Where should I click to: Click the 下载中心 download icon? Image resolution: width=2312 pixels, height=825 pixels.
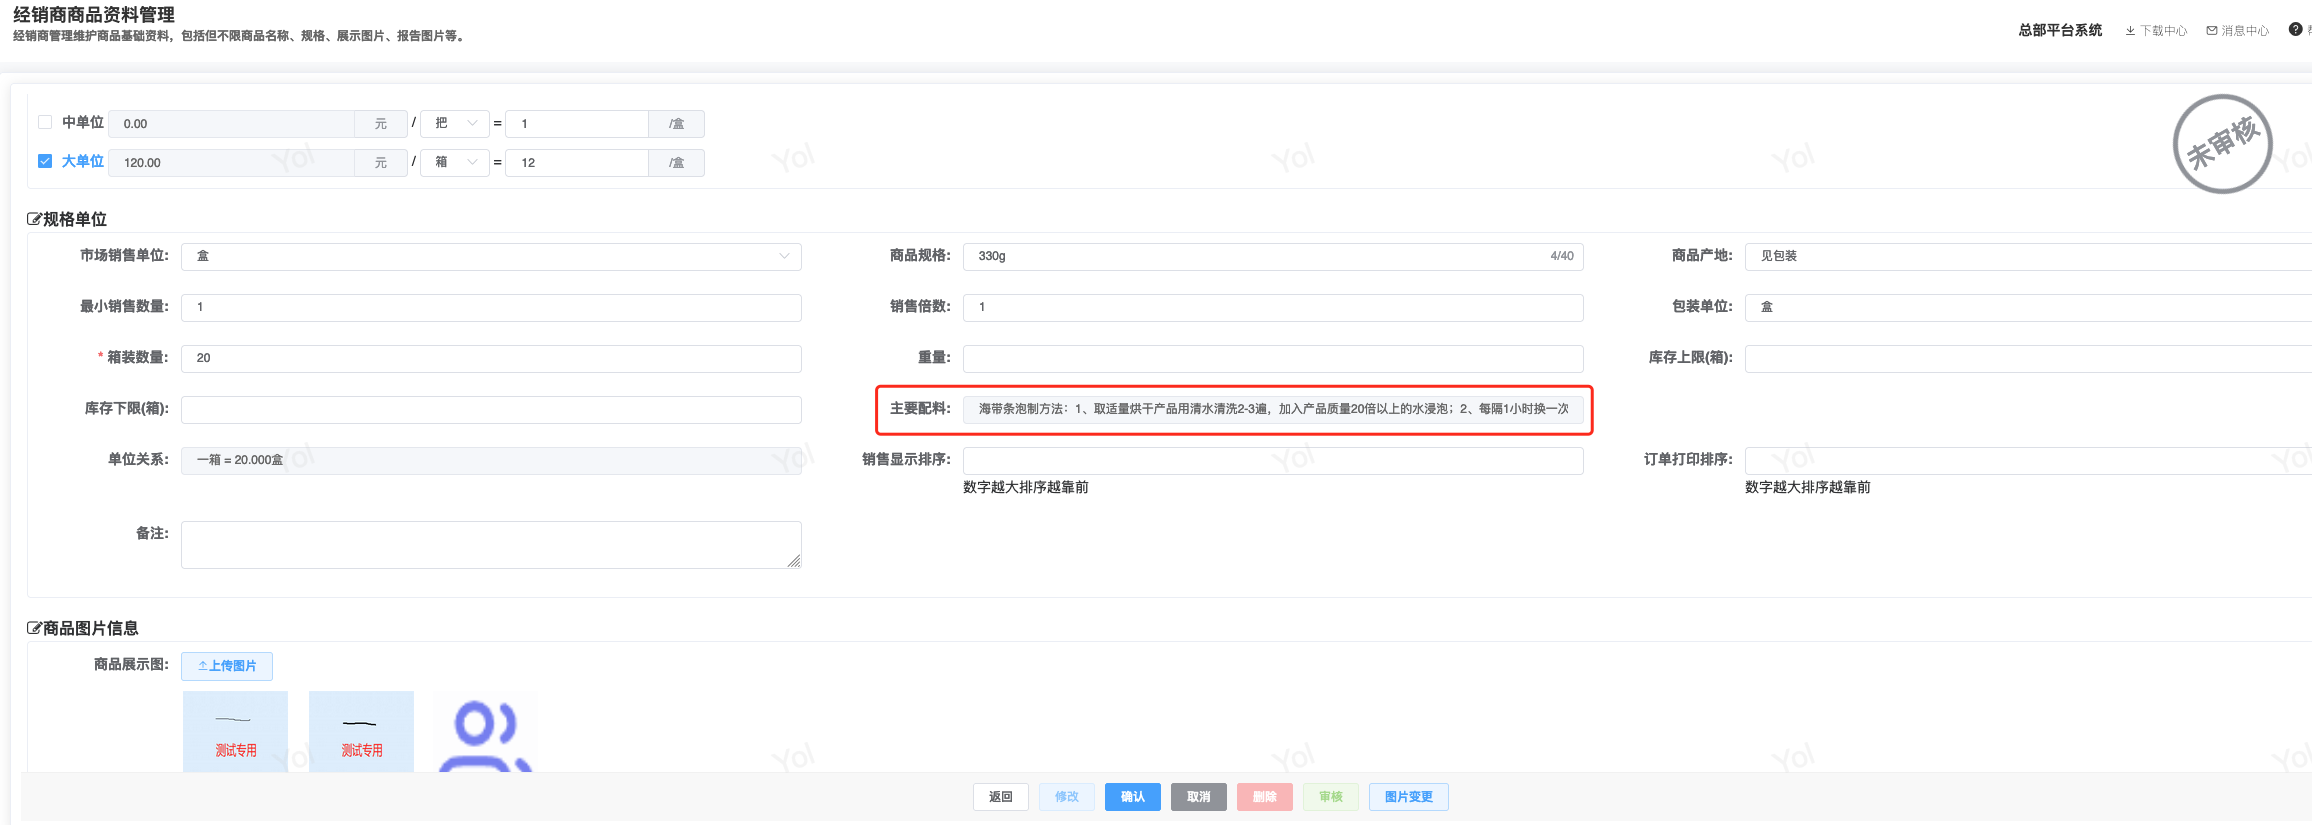[x=2130, y=31]
